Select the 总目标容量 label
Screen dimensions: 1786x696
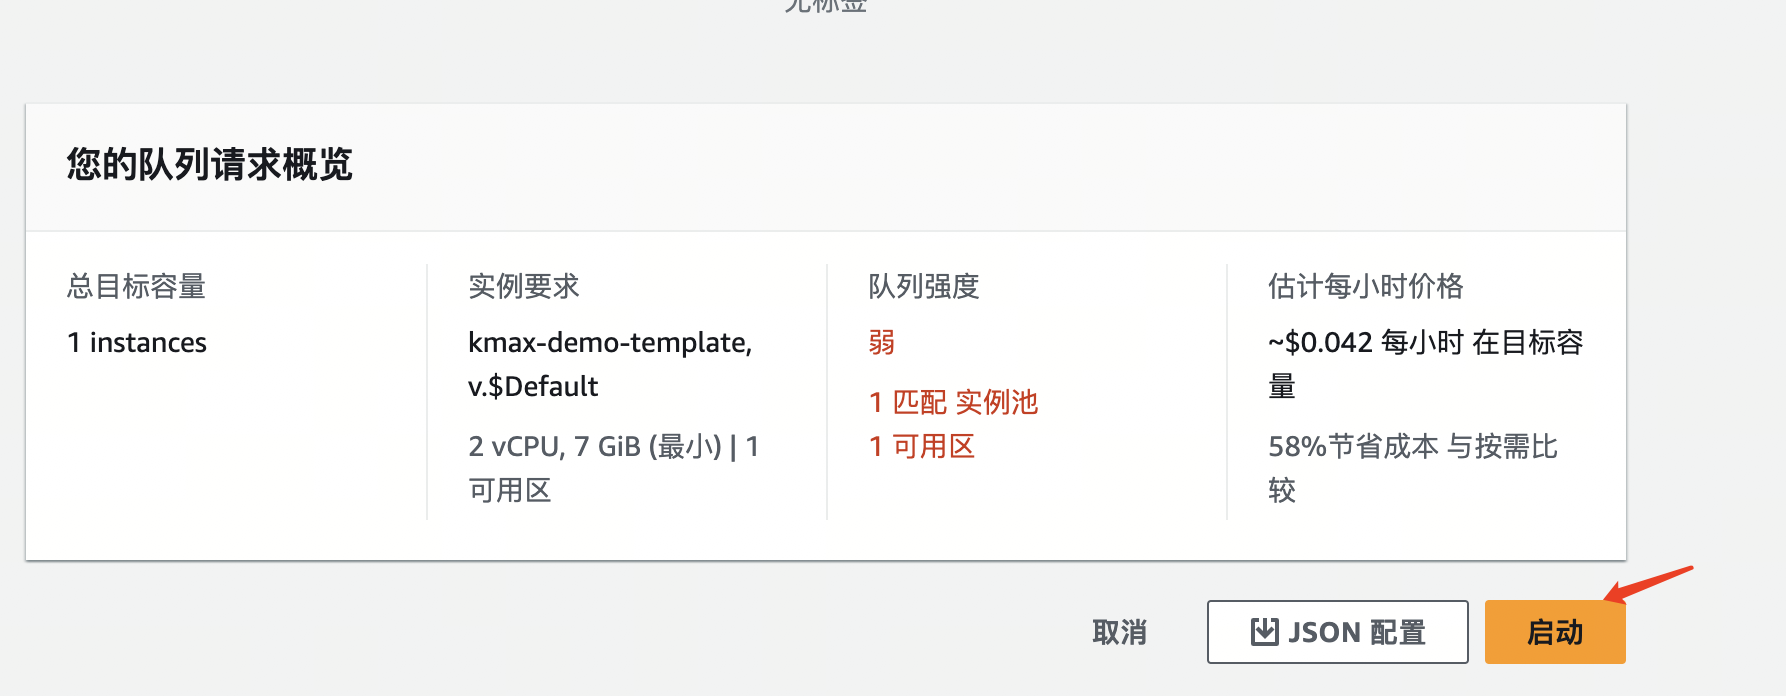pyautogui.click(x=136, y=287)
